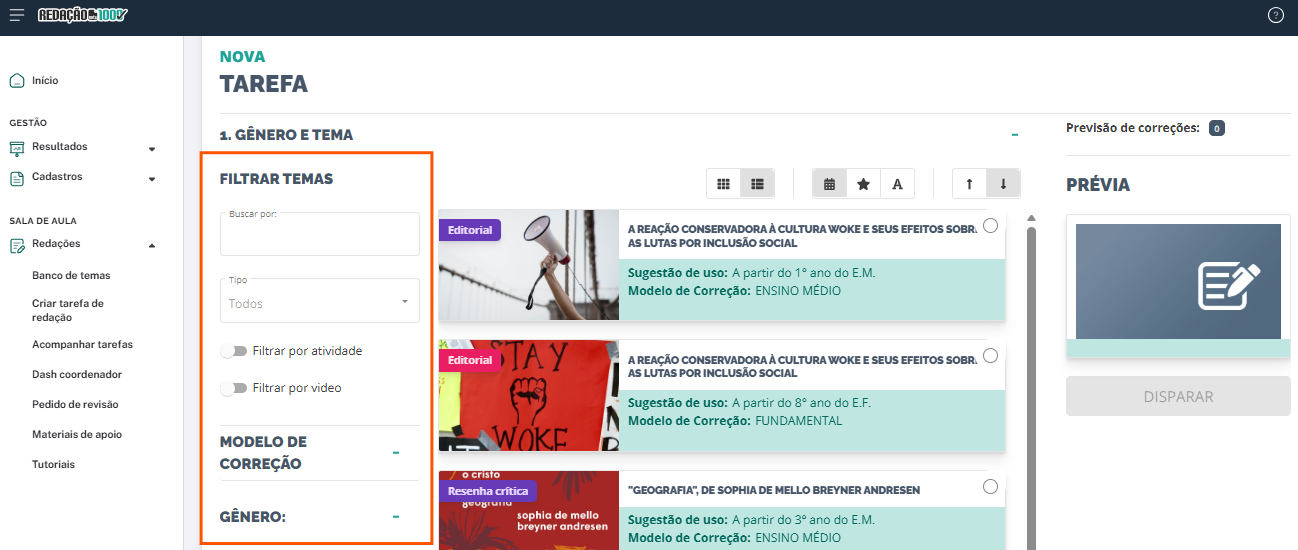Click the Buscar por search field
This screenshot has width=1298, height=550.
pos(320,234)
